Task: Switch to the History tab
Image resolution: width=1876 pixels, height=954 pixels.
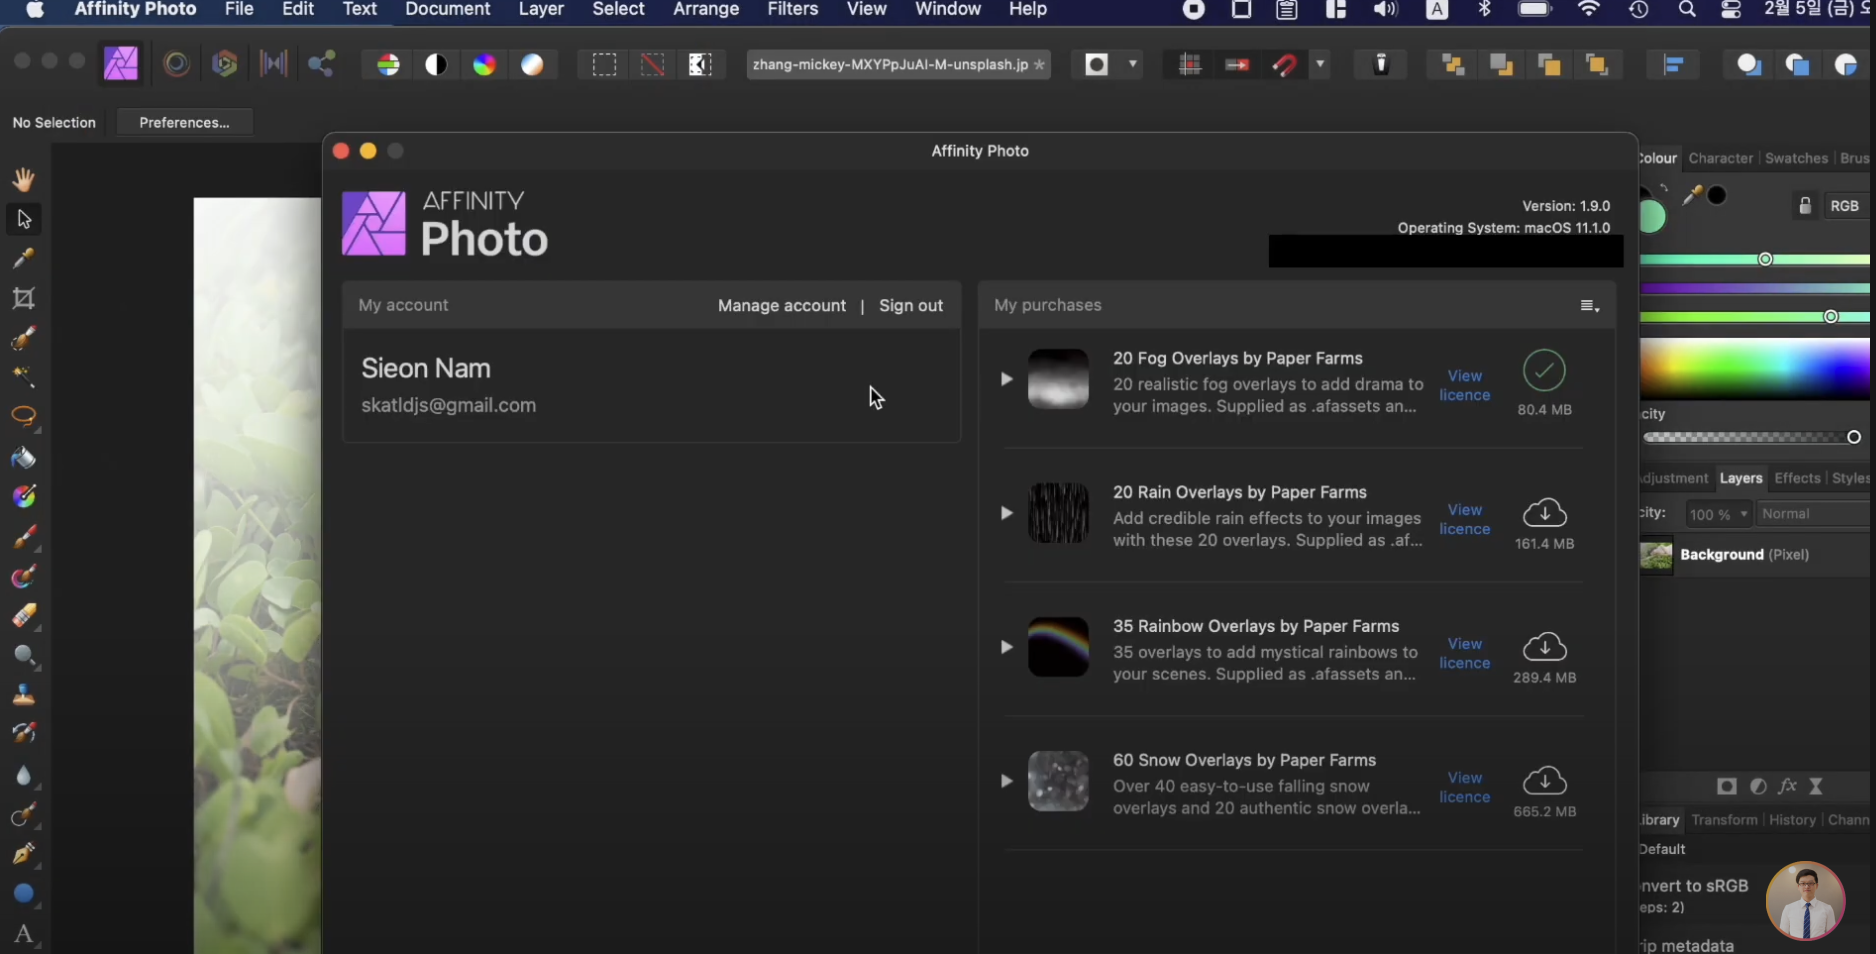Action: [x=1792, y=820]
